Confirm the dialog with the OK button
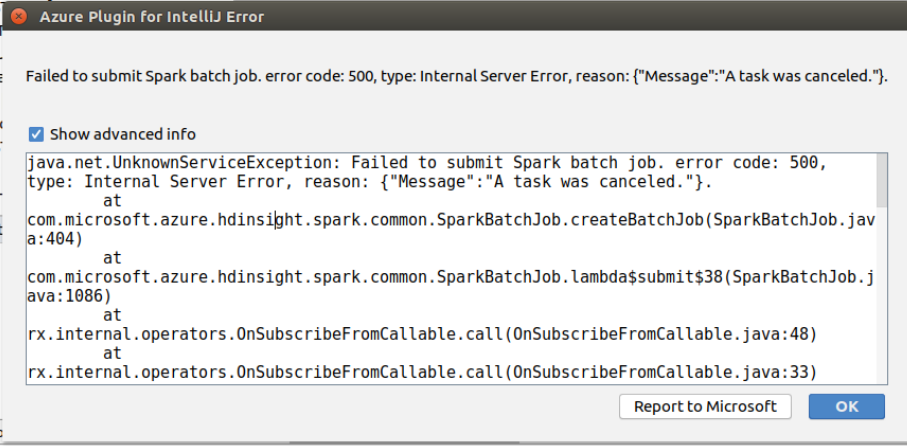The image size is (907, 446). pyautogui.click(x=846, y=406)
